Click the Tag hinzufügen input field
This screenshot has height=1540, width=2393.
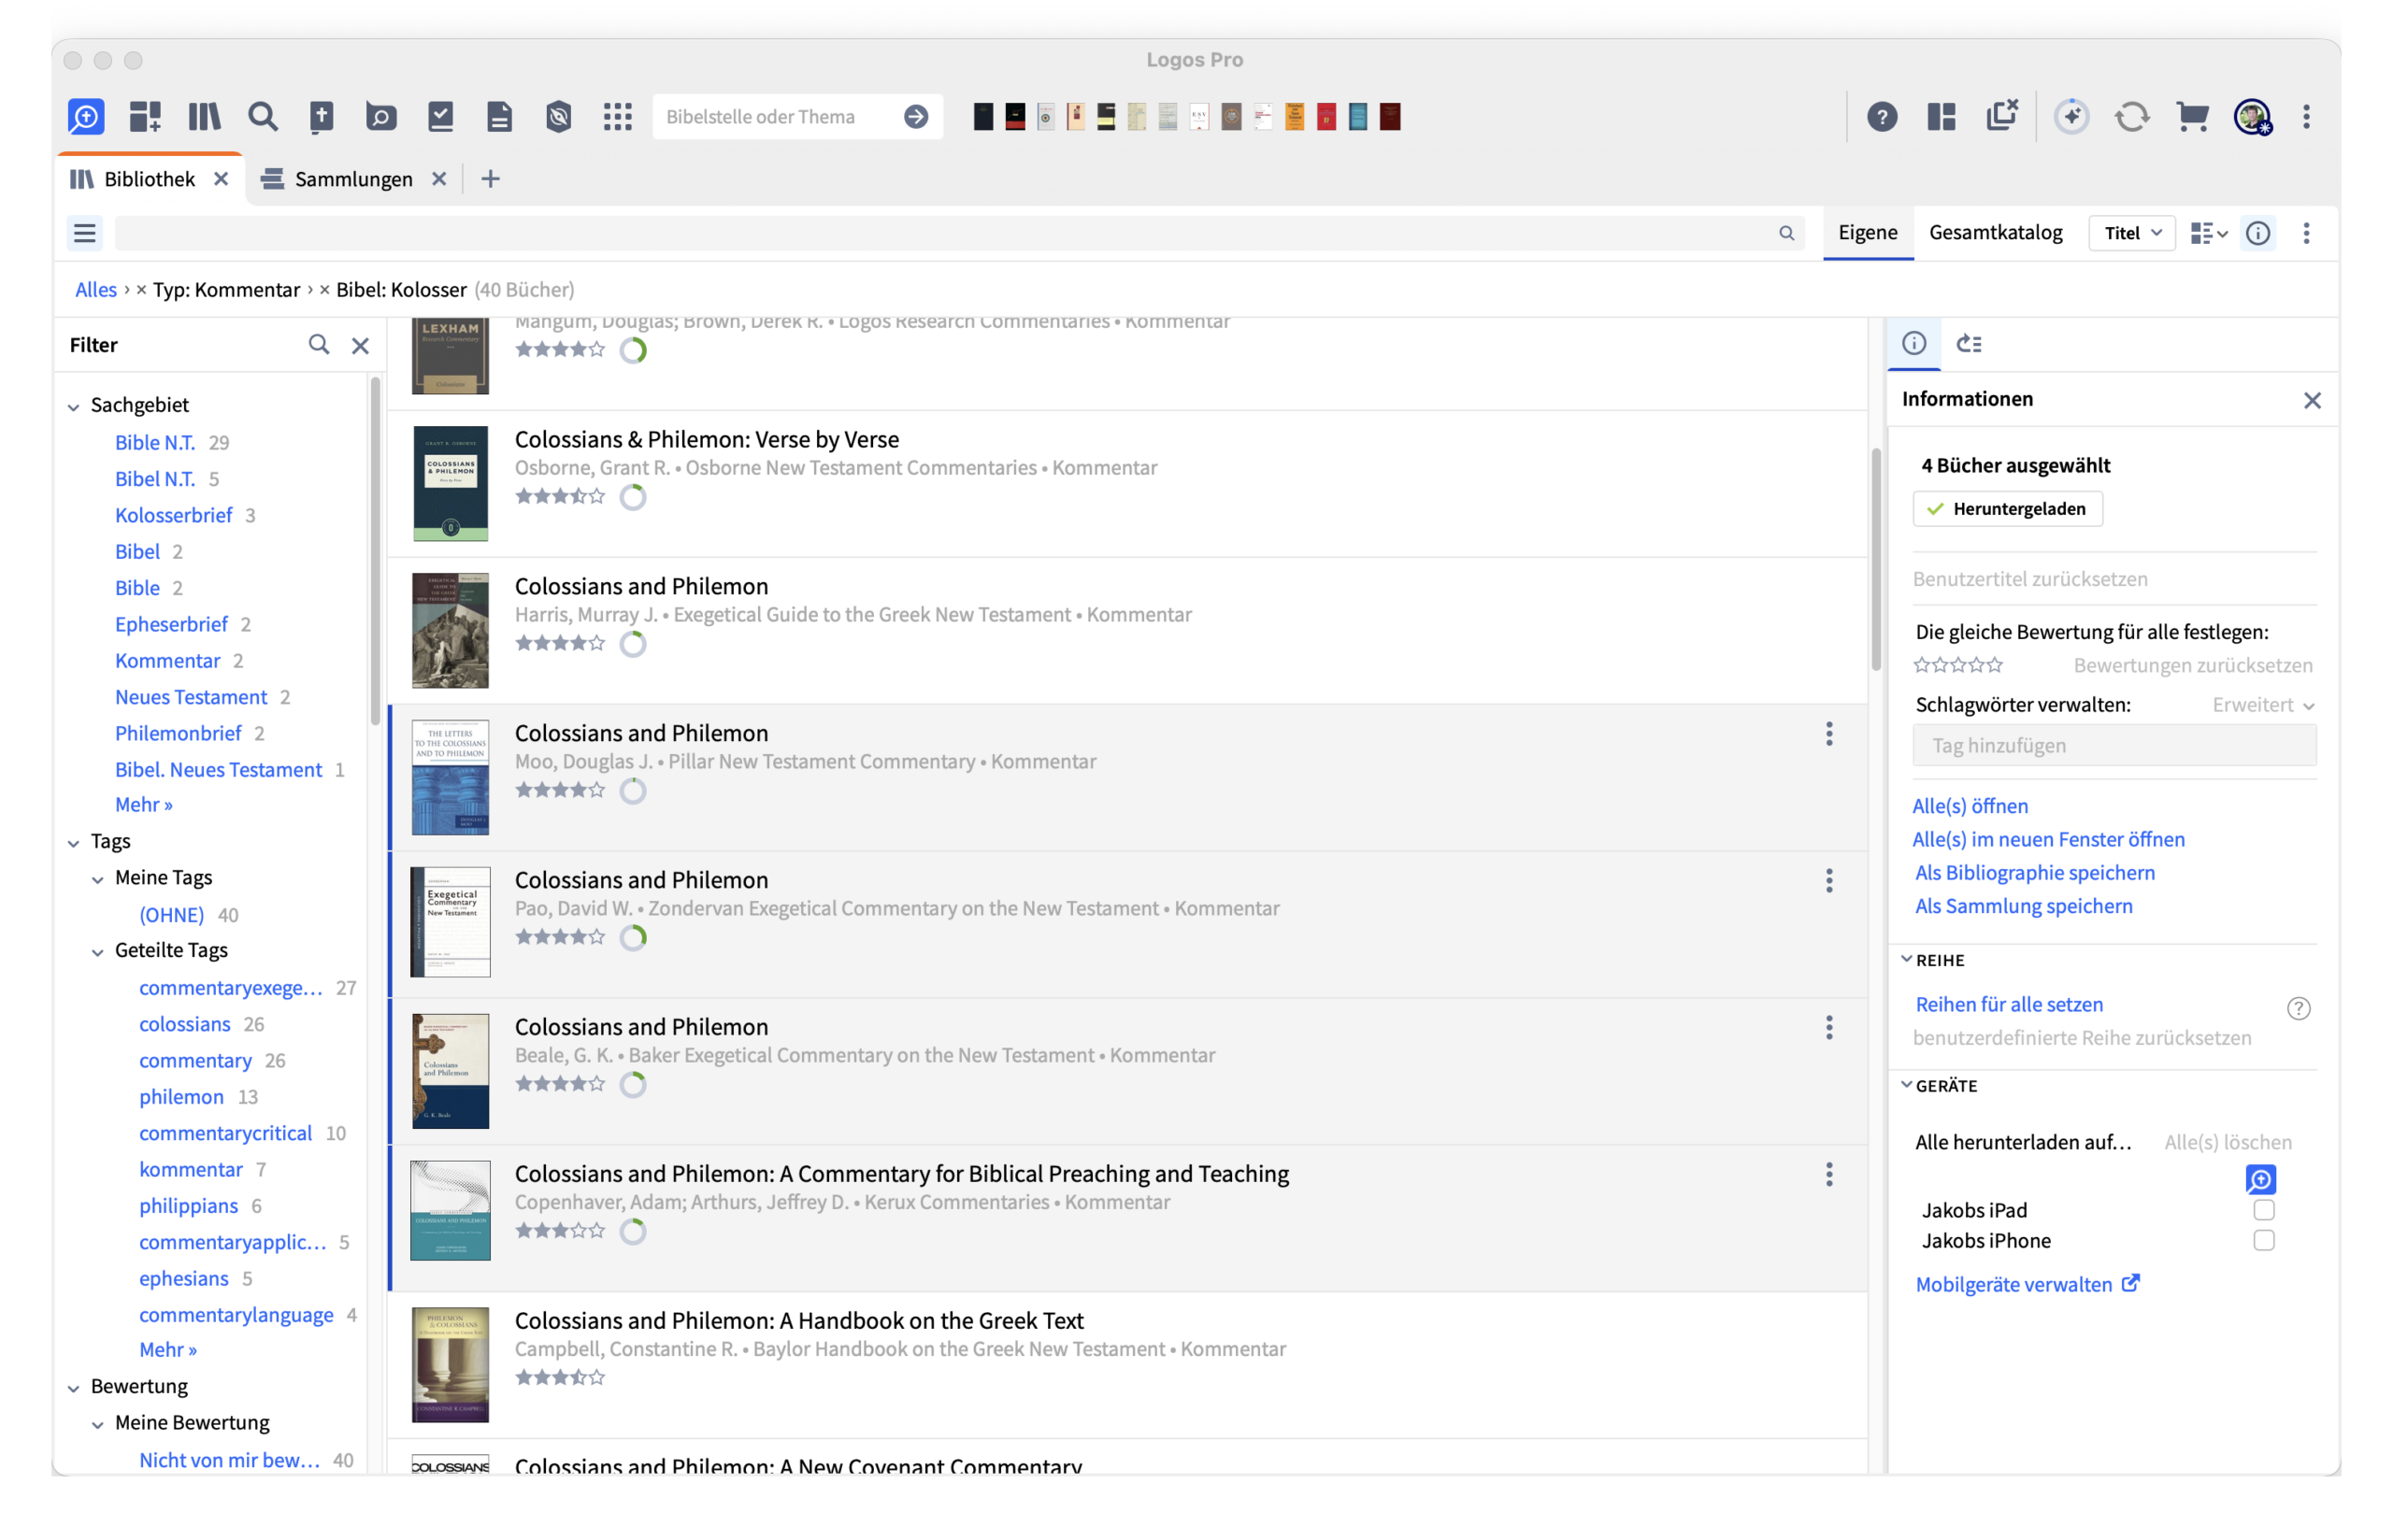point(2113,745)
